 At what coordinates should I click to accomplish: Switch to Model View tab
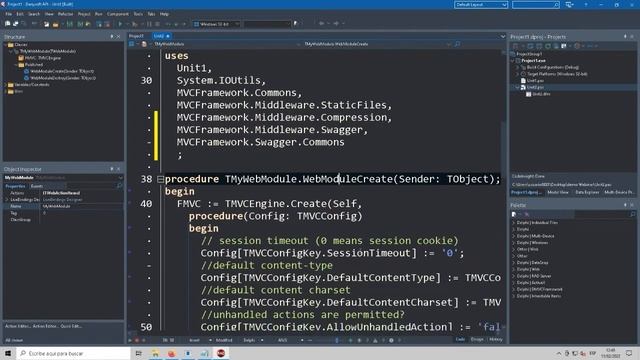click(558, 192)
